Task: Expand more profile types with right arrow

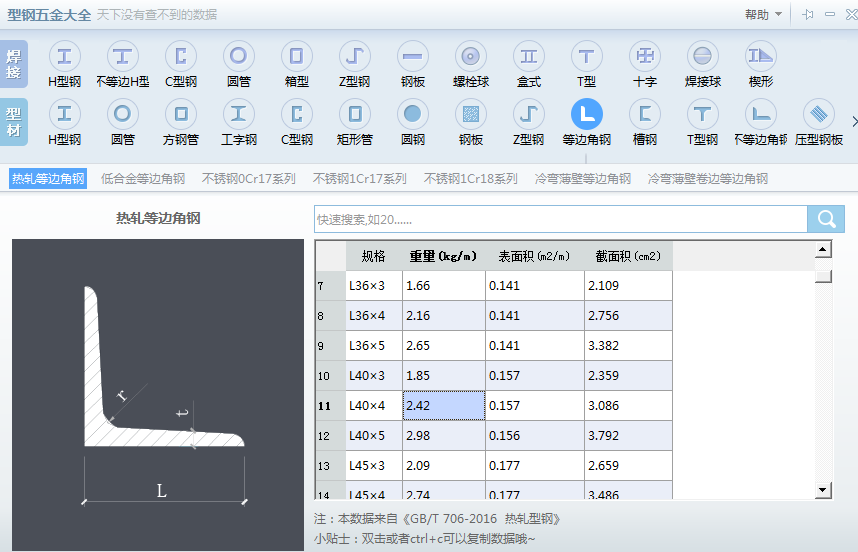Action: click(x=854, y=121)
